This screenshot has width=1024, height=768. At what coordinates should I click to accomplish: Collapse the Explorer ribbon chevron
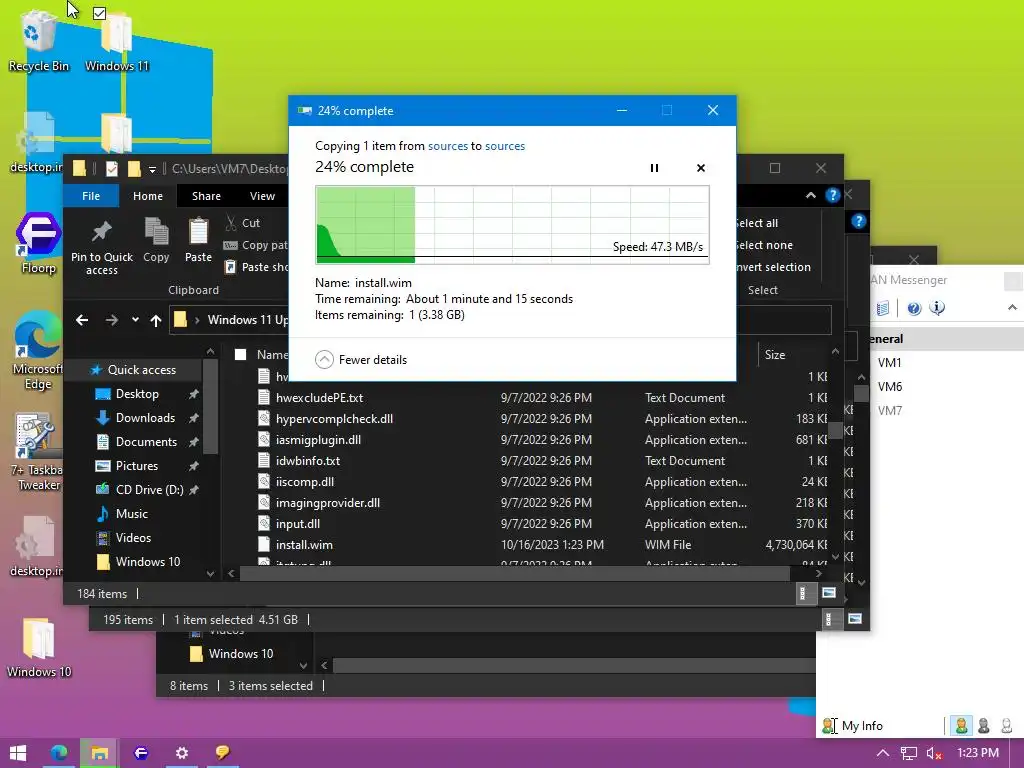coord(810,195)
